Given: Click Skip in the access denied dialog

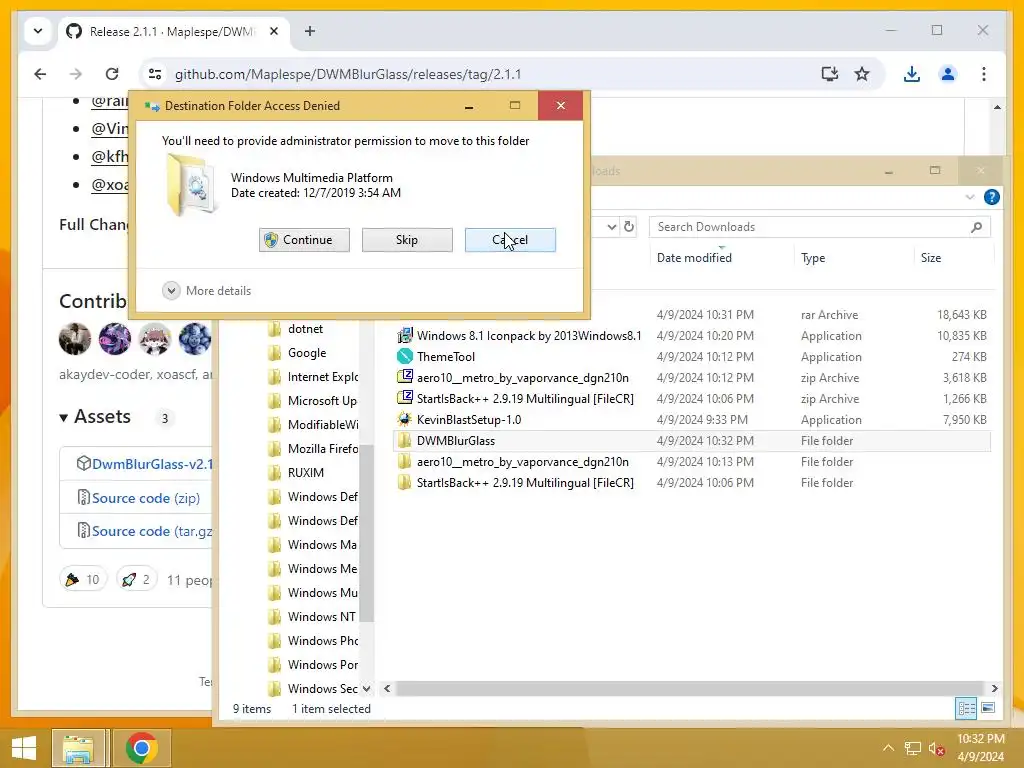Looking at the screenshot, I should [407, 240].
